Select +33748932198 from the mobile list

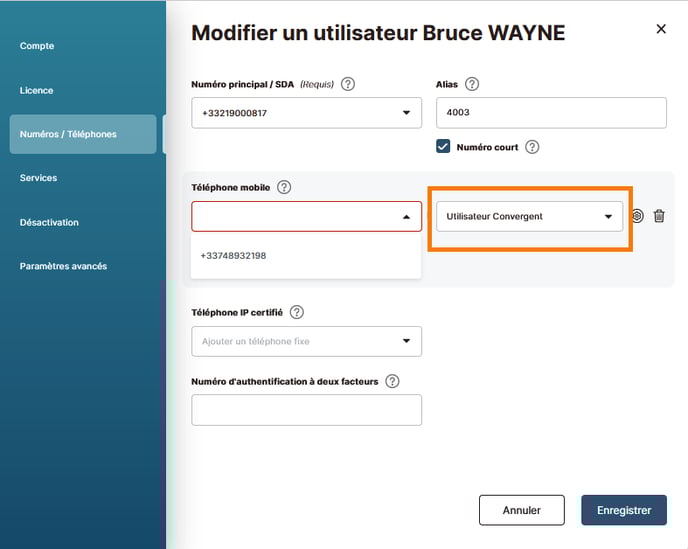[306, 256]
